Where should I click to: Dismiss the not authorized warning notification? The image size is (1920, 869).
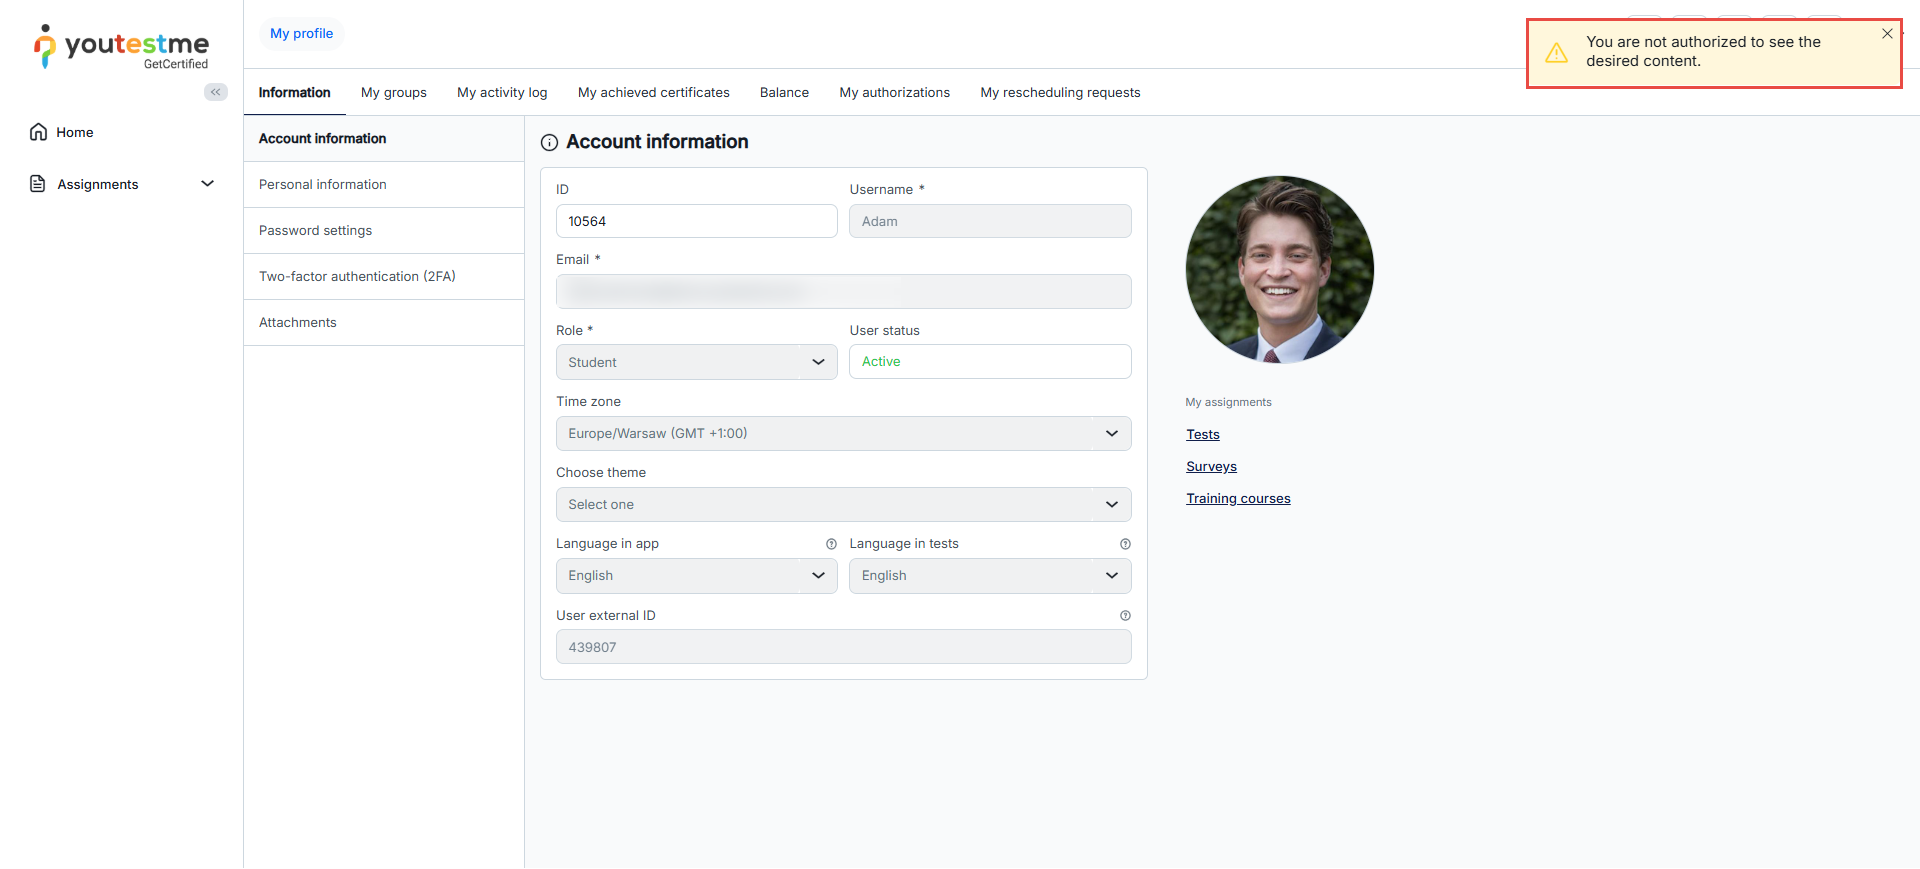pos(1887,34)
